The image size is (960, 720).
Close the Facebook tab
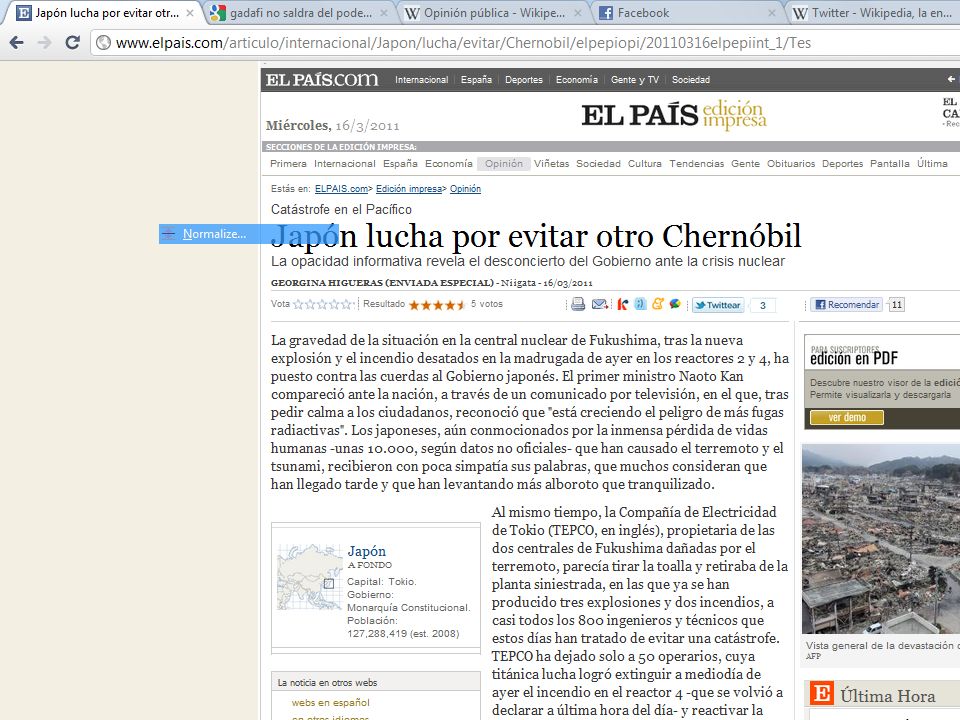pyautogui.click(x=772, y=13)
